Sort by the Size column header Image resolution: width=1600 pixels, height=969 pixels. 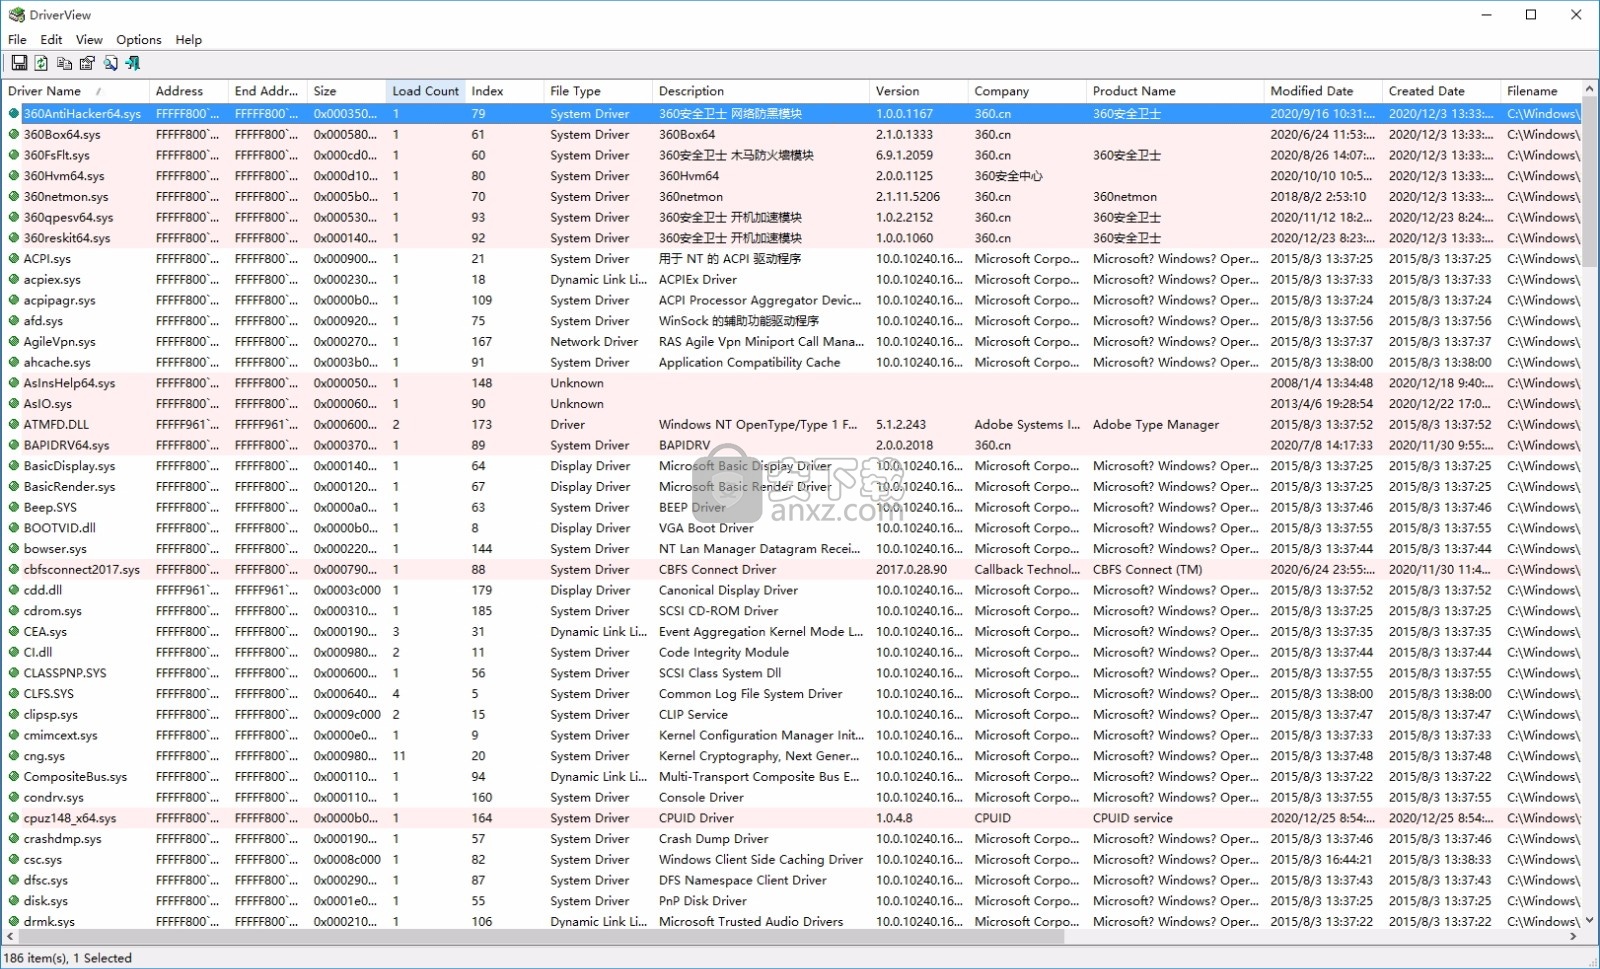[x=347, y=91]
